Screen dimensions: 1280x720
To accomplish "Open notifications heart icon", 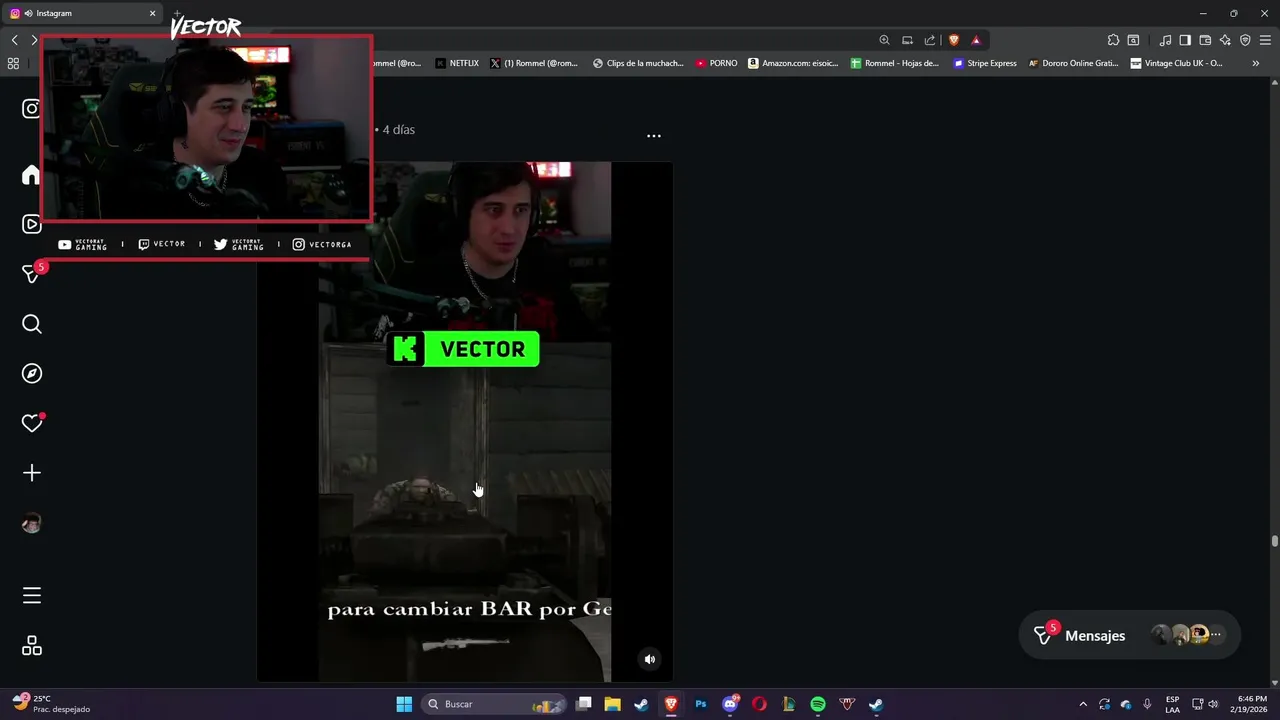I will (32, 423).
